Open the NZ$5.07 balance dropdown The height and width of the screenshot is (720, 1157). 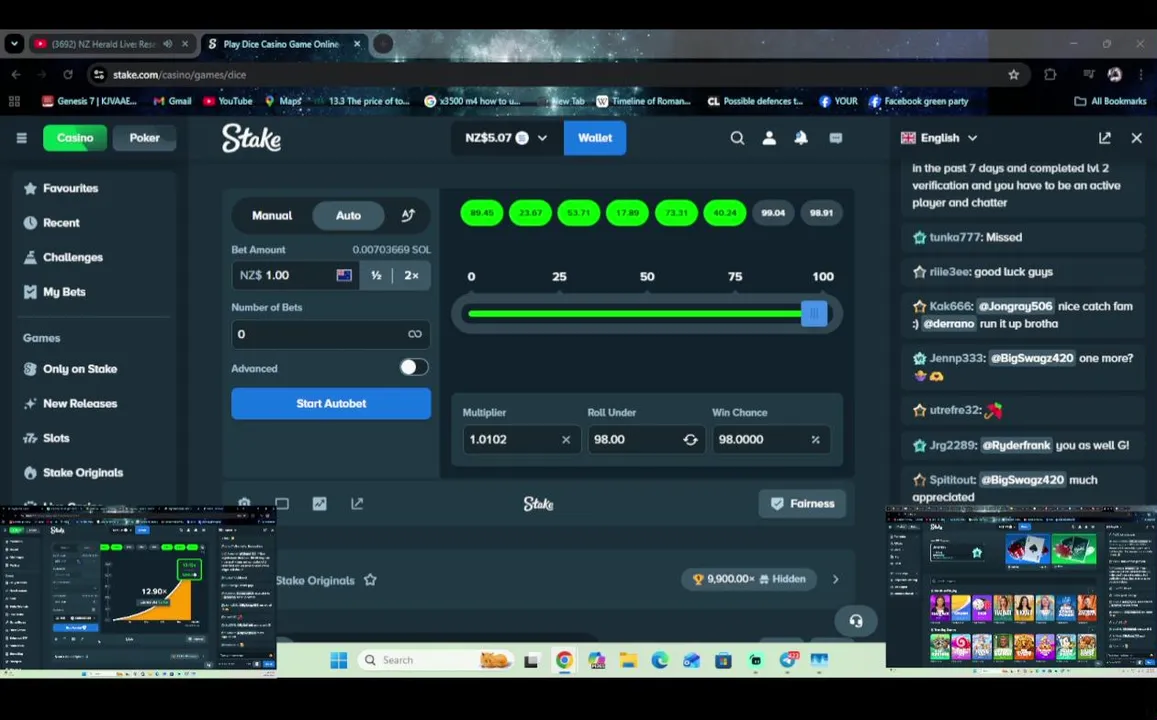click(506, 138)
